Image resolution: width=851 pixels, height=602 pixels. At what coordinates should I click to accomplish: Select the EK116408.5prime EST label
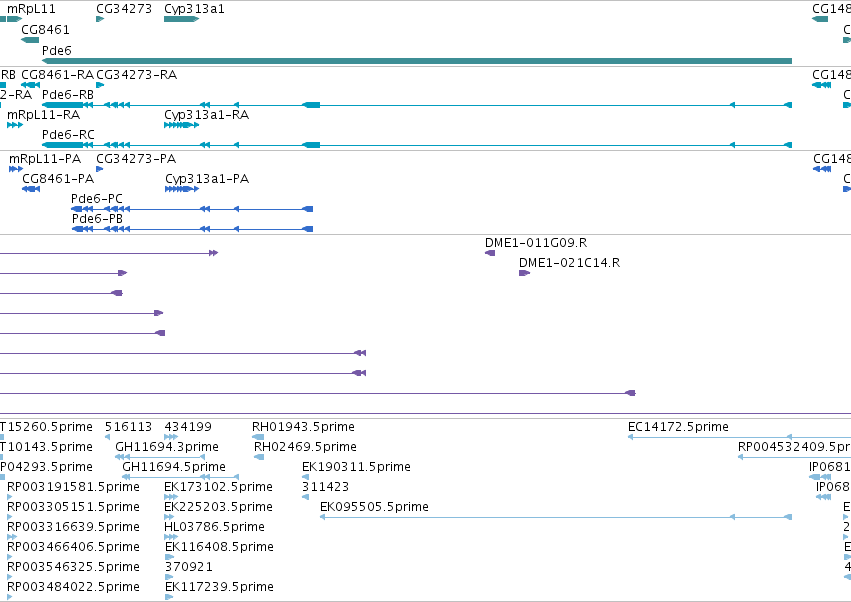pyautogui.click(x=219, y=547)
